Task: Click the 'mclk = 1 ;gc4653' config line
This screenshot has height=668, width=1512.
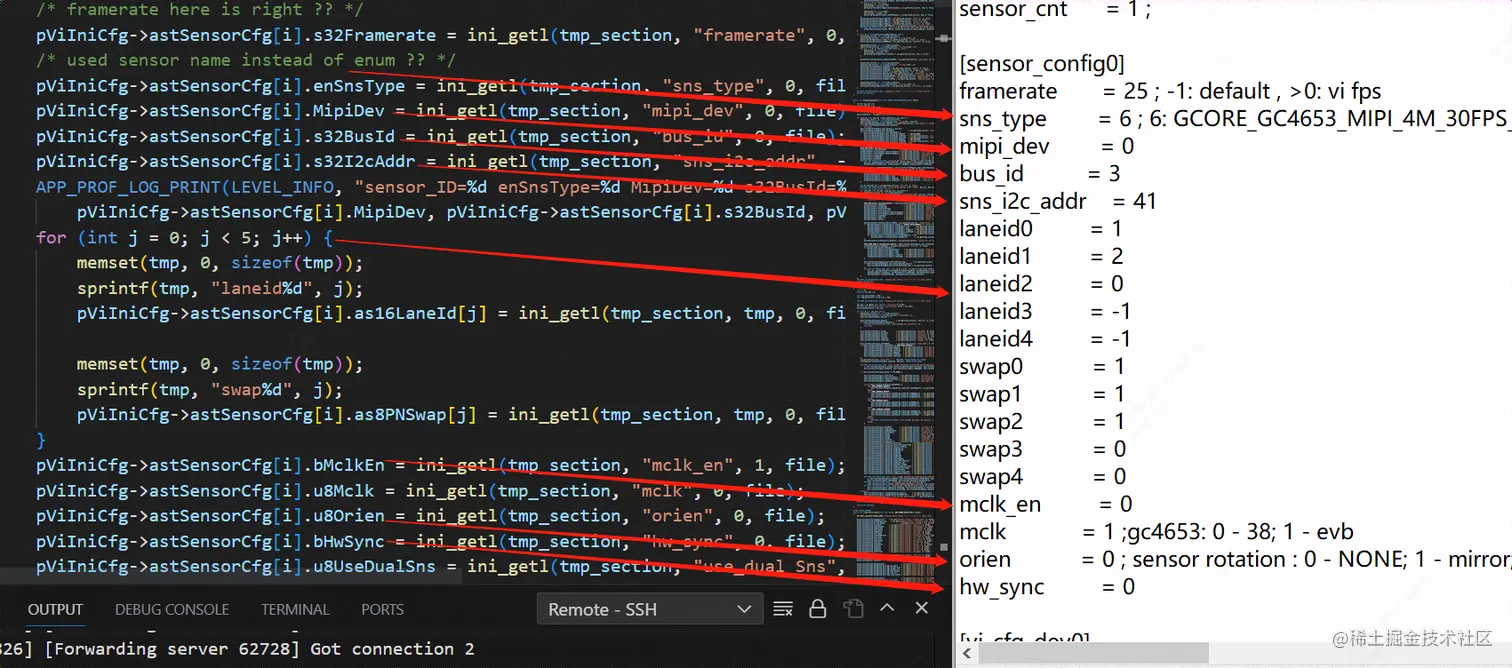Action: [1156, 532]
